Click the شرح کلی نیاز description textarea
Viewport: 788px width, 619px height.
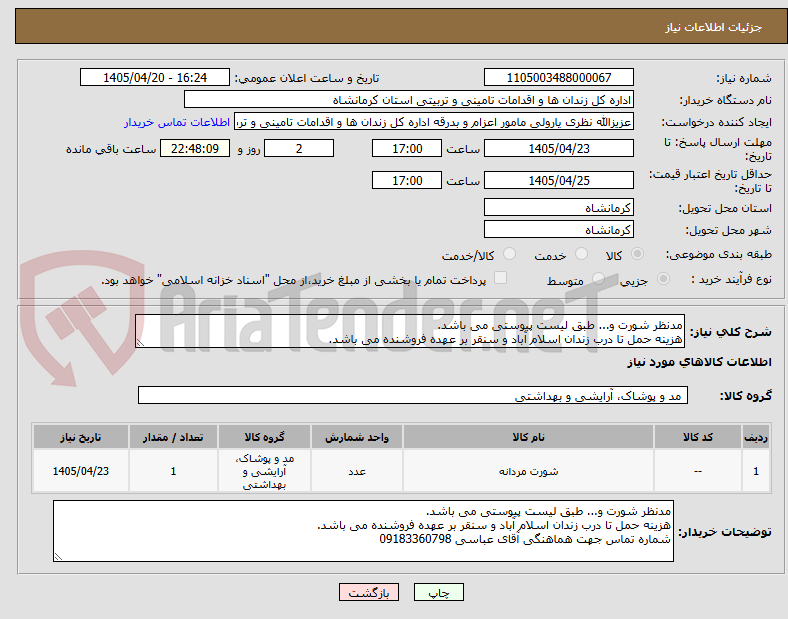coord(410,332)
